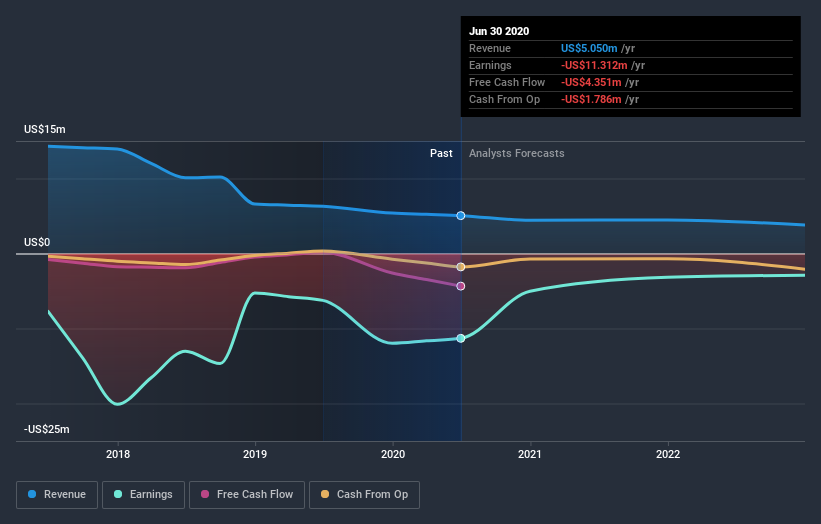Click the orange dot in Cash From Op legend
Image resolution: width=821 pixels, height=524 pixels.
point(325,494)
